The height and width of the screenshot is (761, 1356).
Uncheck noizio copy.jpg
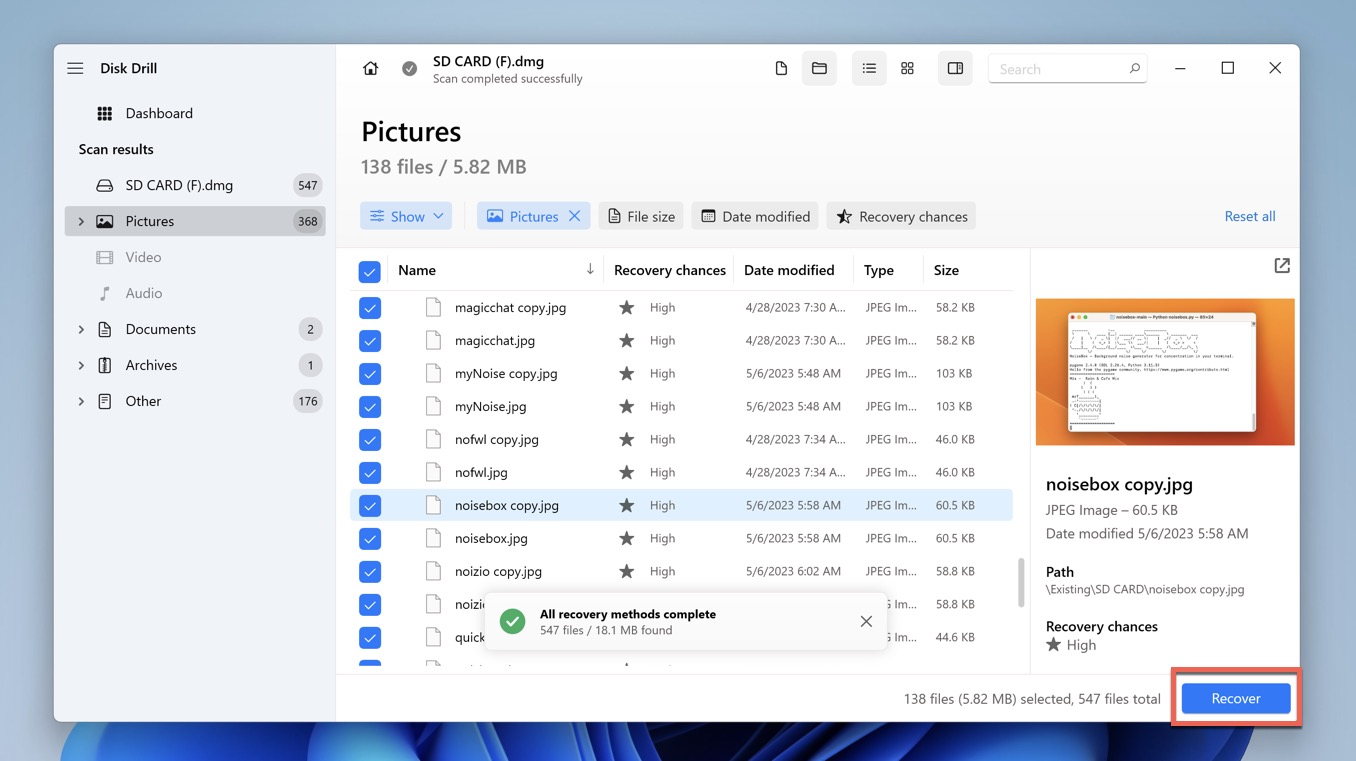370,572
